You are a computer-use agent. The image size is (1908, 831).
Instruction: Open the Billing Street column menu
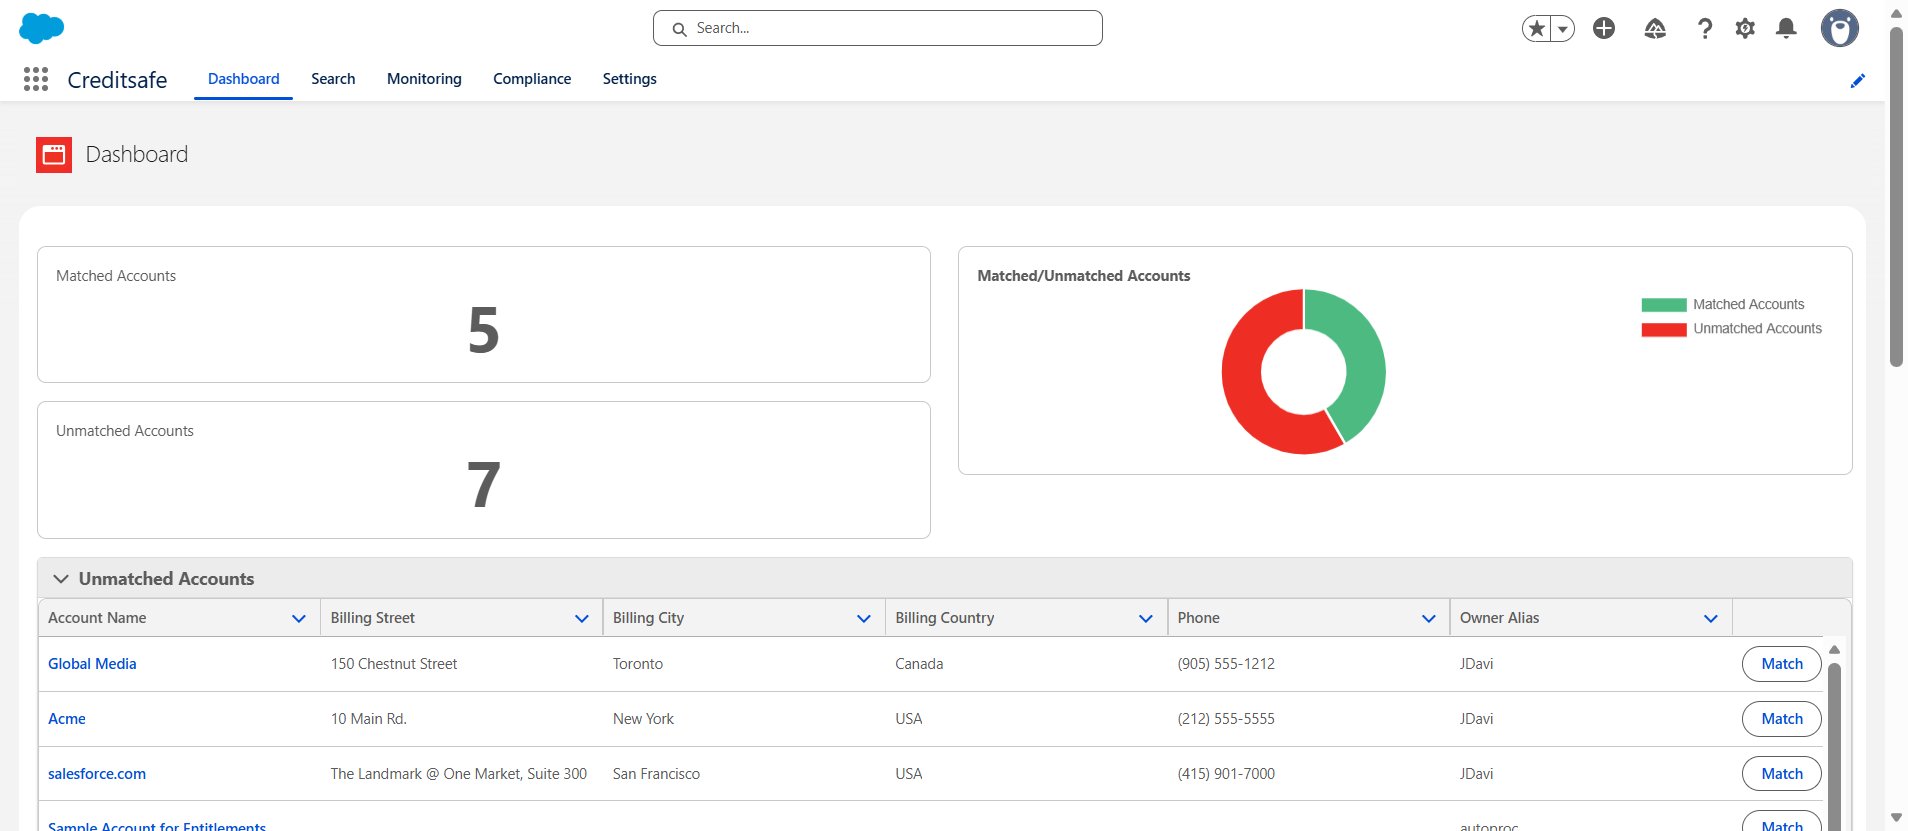[581, 619]
